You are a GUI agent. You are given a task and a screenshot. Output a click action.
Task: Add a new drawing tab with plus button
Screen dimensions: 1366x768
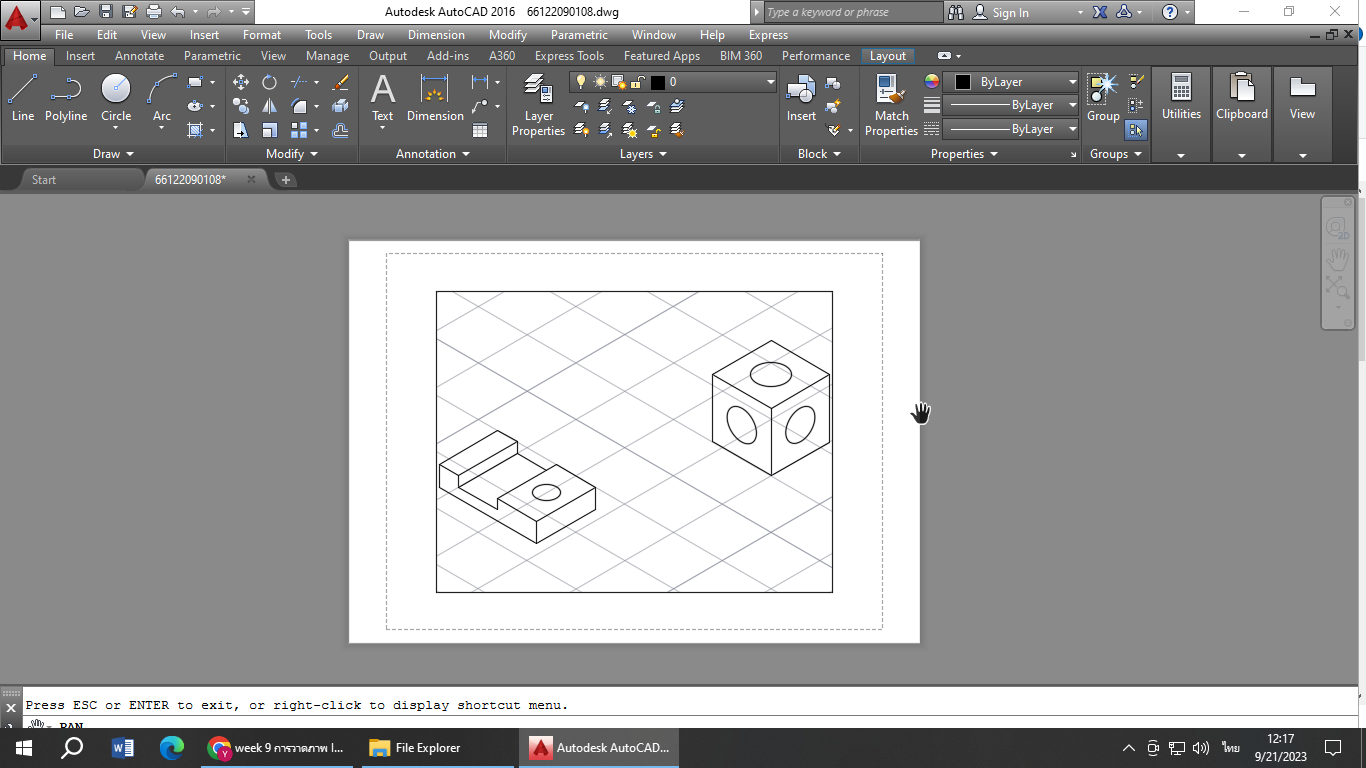[286, 180]
